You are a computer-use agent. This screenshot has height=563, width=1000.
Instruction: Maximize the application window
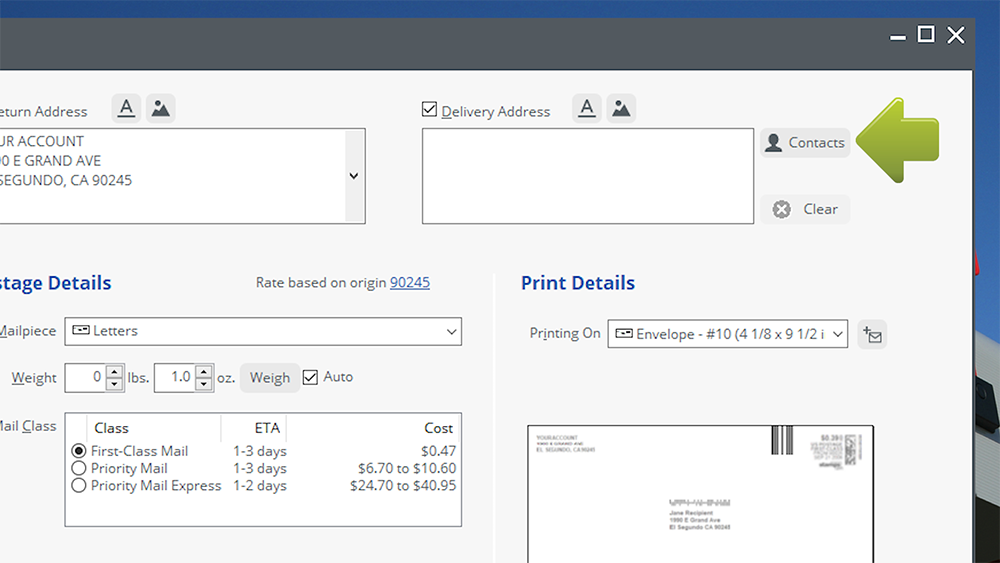[926, 34]
